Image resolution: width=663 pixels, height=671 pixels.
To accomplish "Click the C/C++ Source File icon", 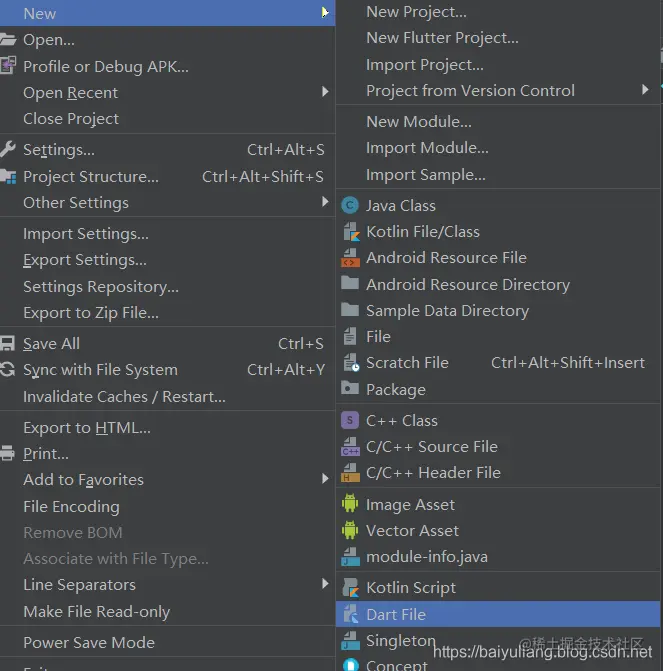I will (350, 446).
